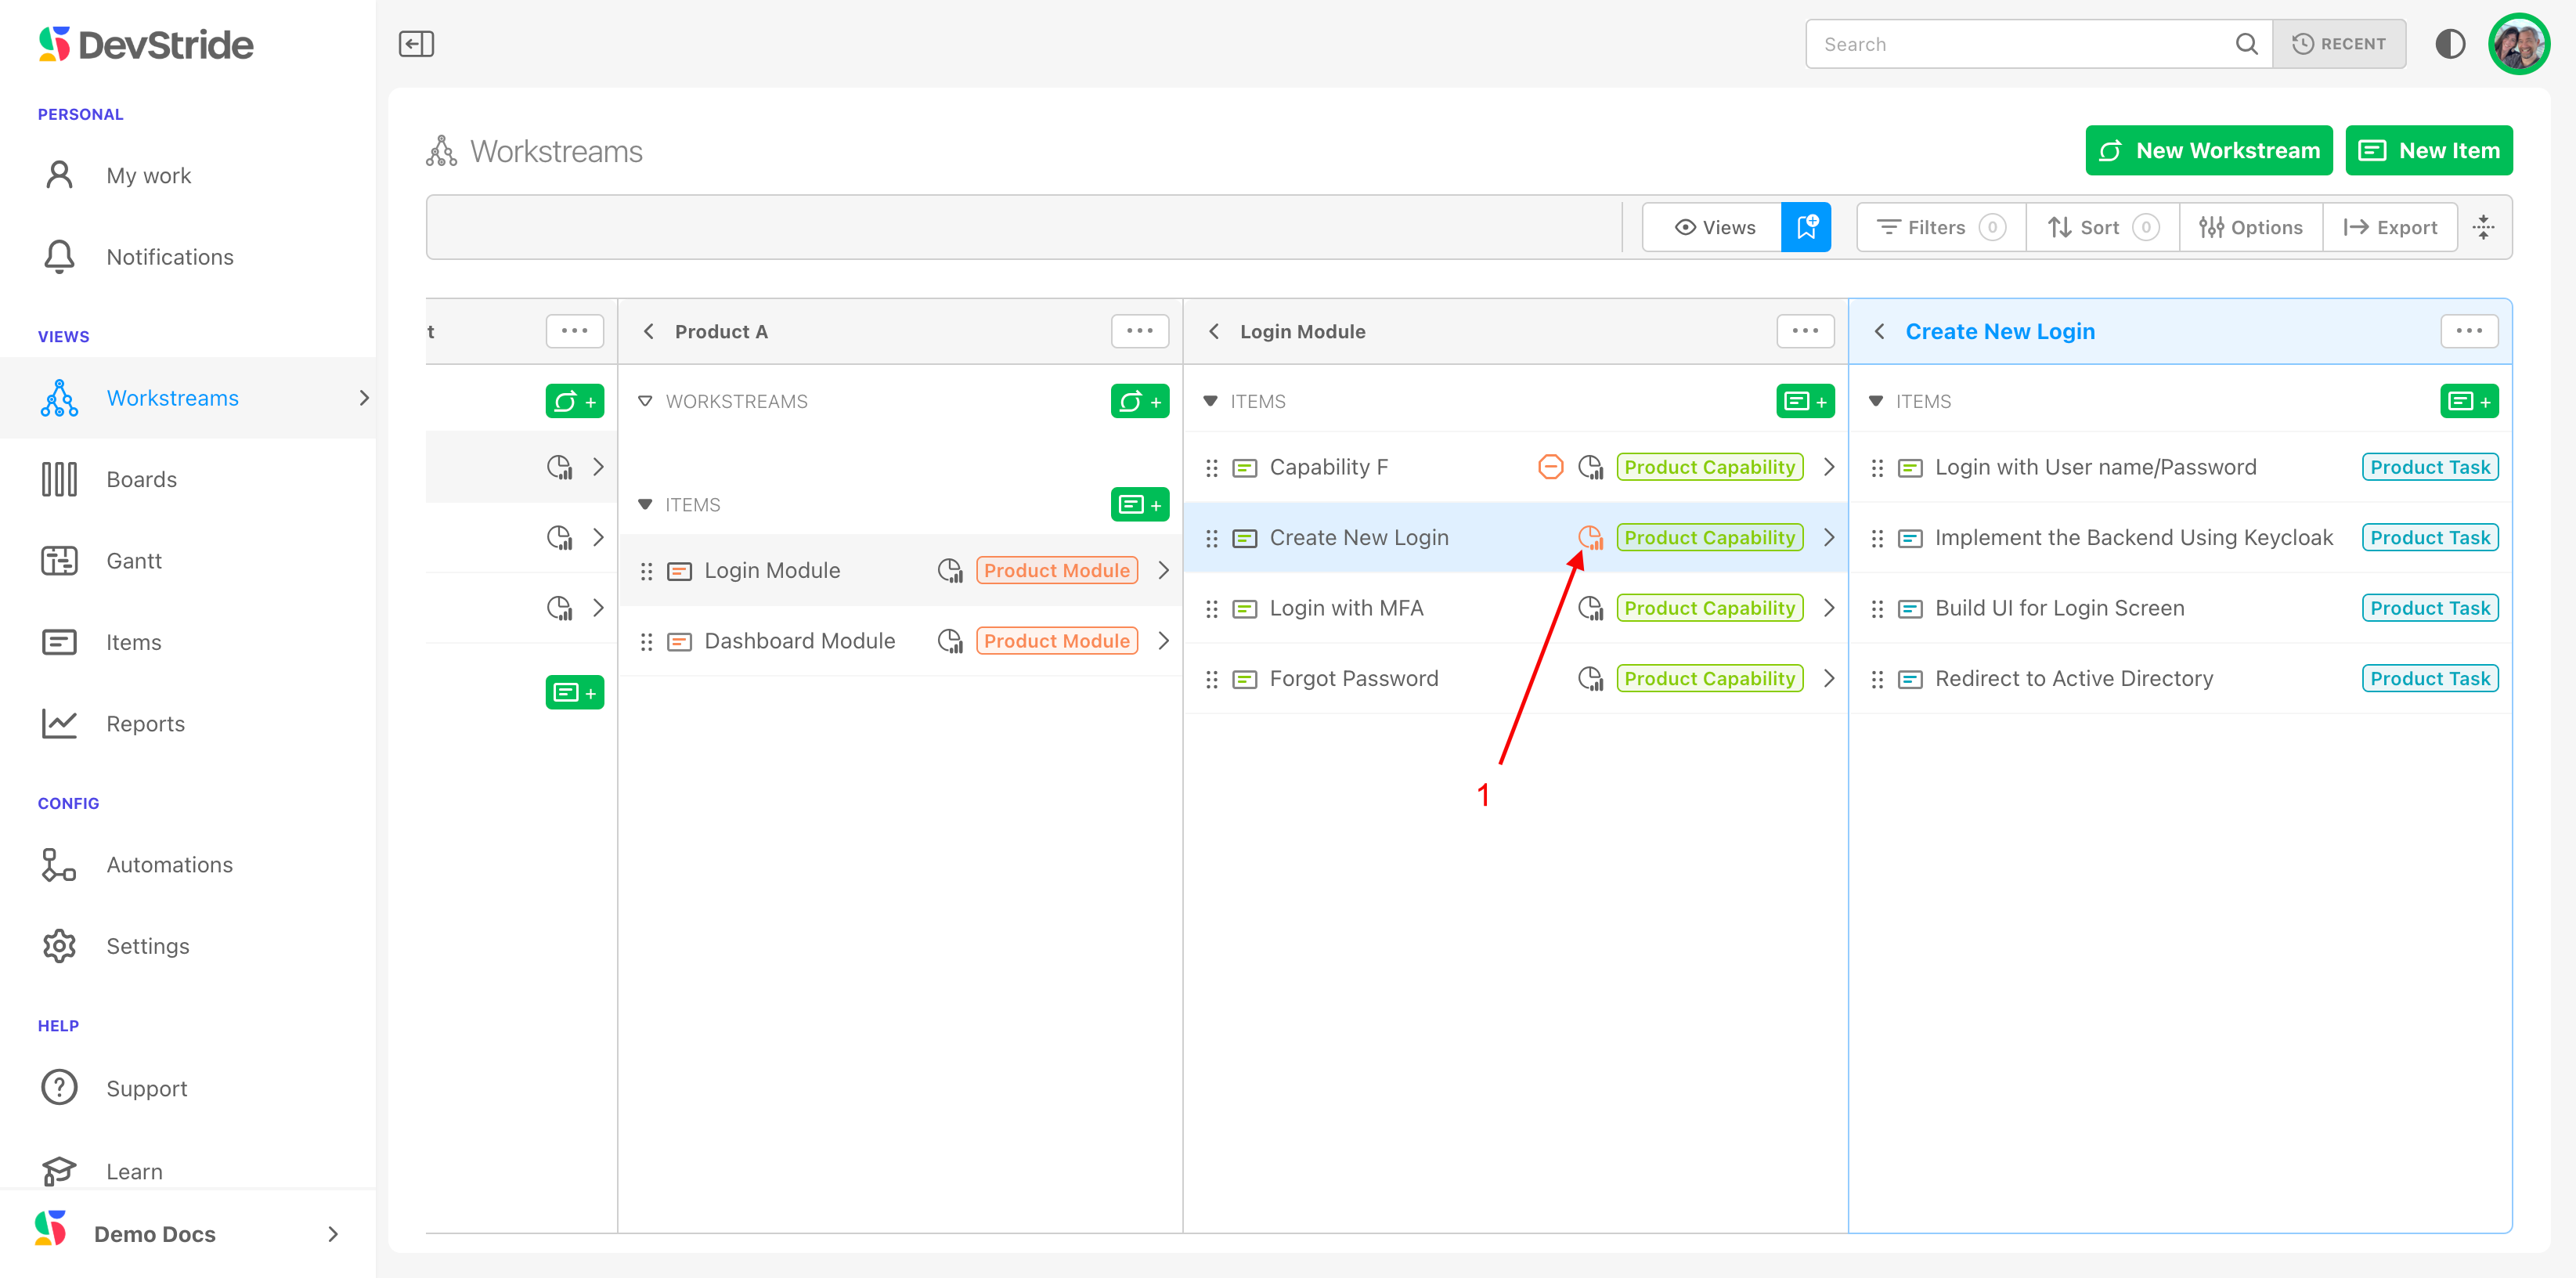Click the save view bookmark icon
2576x1278 pixels.
(x=1806, y=227)
